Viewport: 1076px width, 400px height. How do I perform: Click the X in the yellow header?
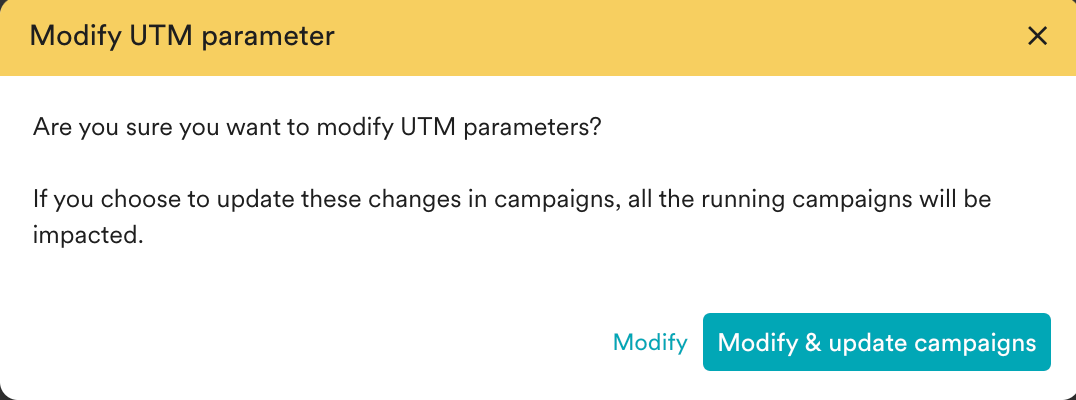coord(1038,37)
